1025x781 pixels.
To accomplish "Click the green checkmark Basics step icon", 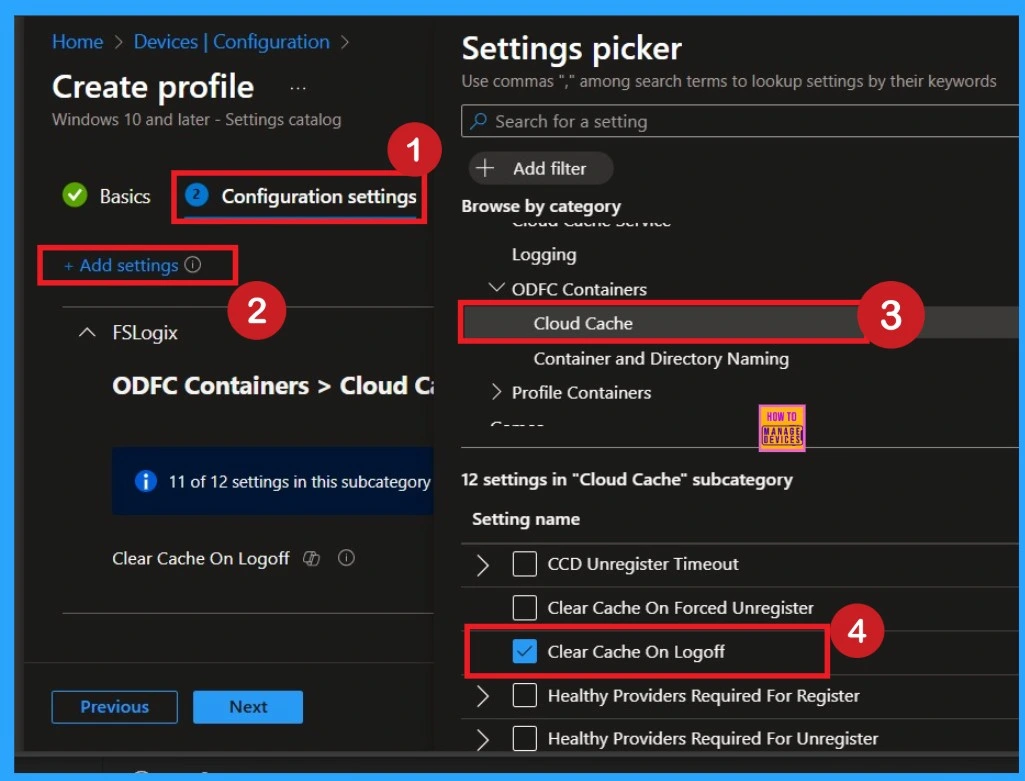I will pos(75,196).
